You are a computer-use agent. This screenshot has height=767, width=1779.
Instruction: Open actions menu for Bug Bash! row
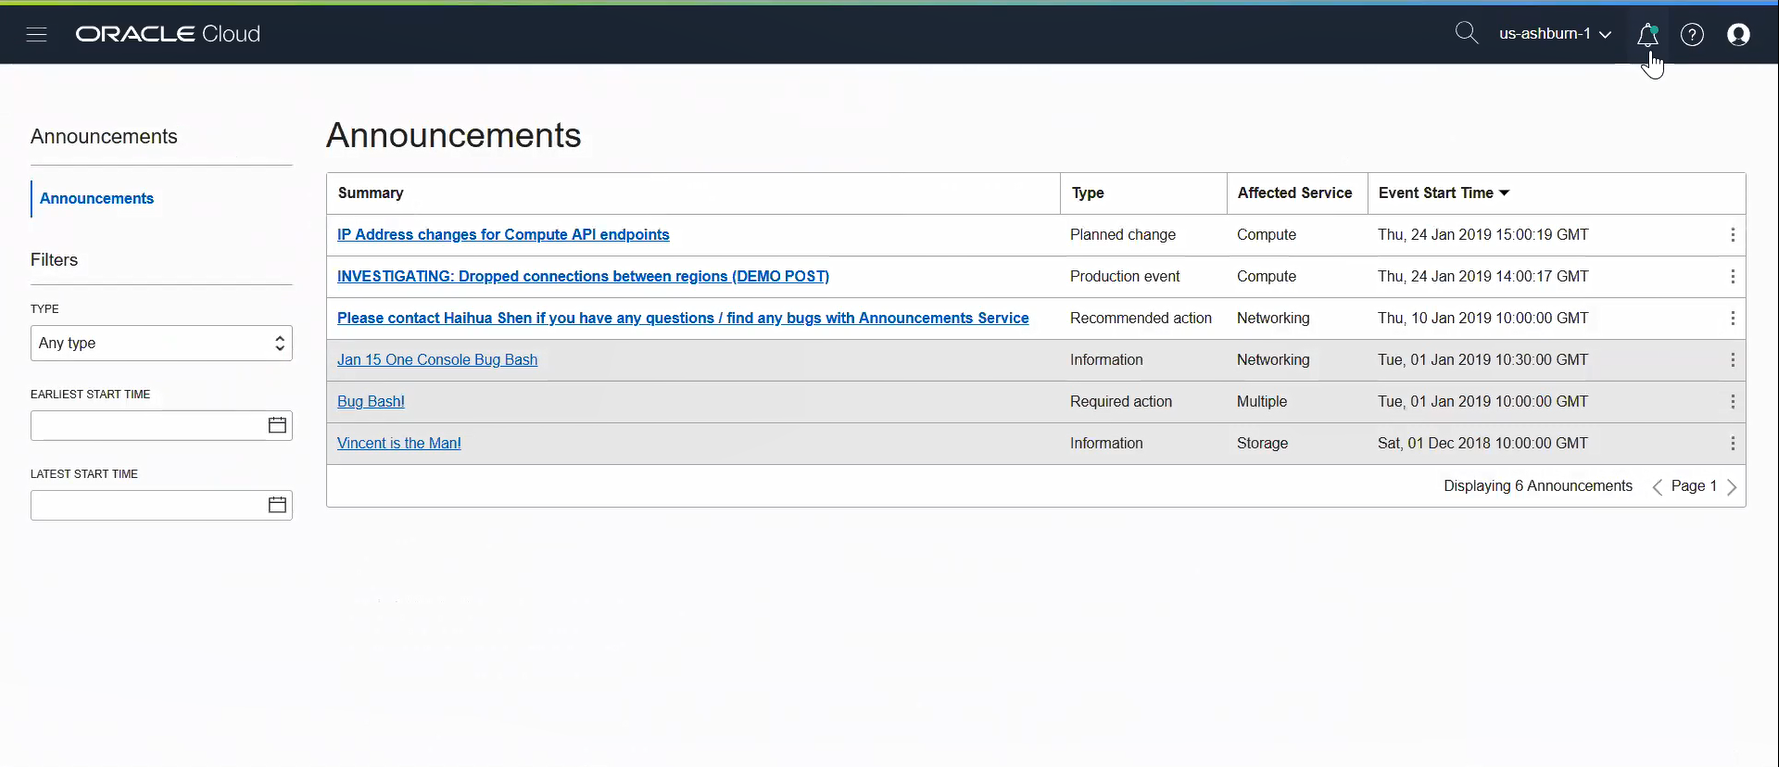[x=1732, y=402]
